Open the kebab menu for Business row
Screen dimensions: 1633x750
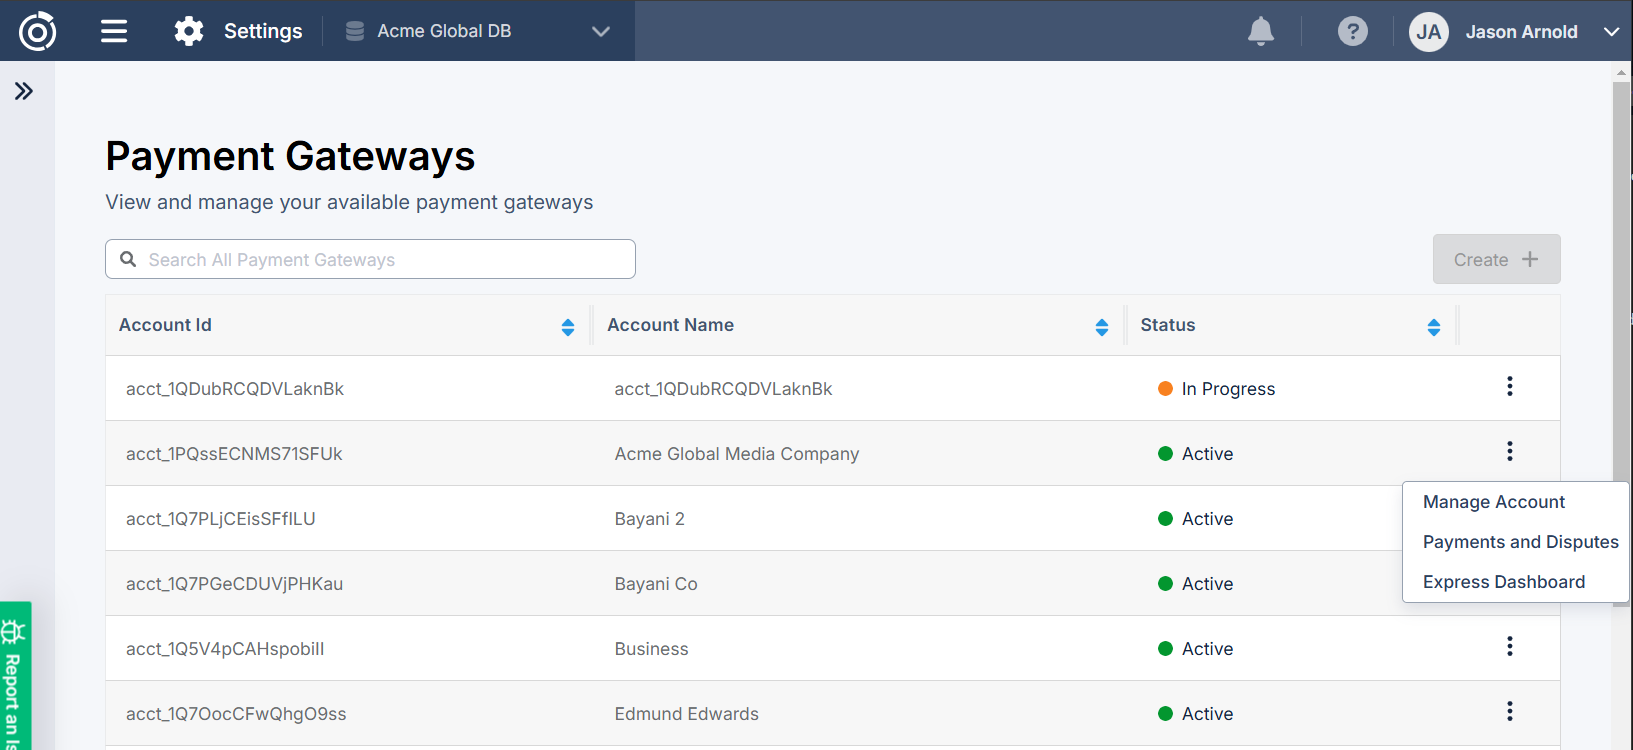[x=1509, y=647]
